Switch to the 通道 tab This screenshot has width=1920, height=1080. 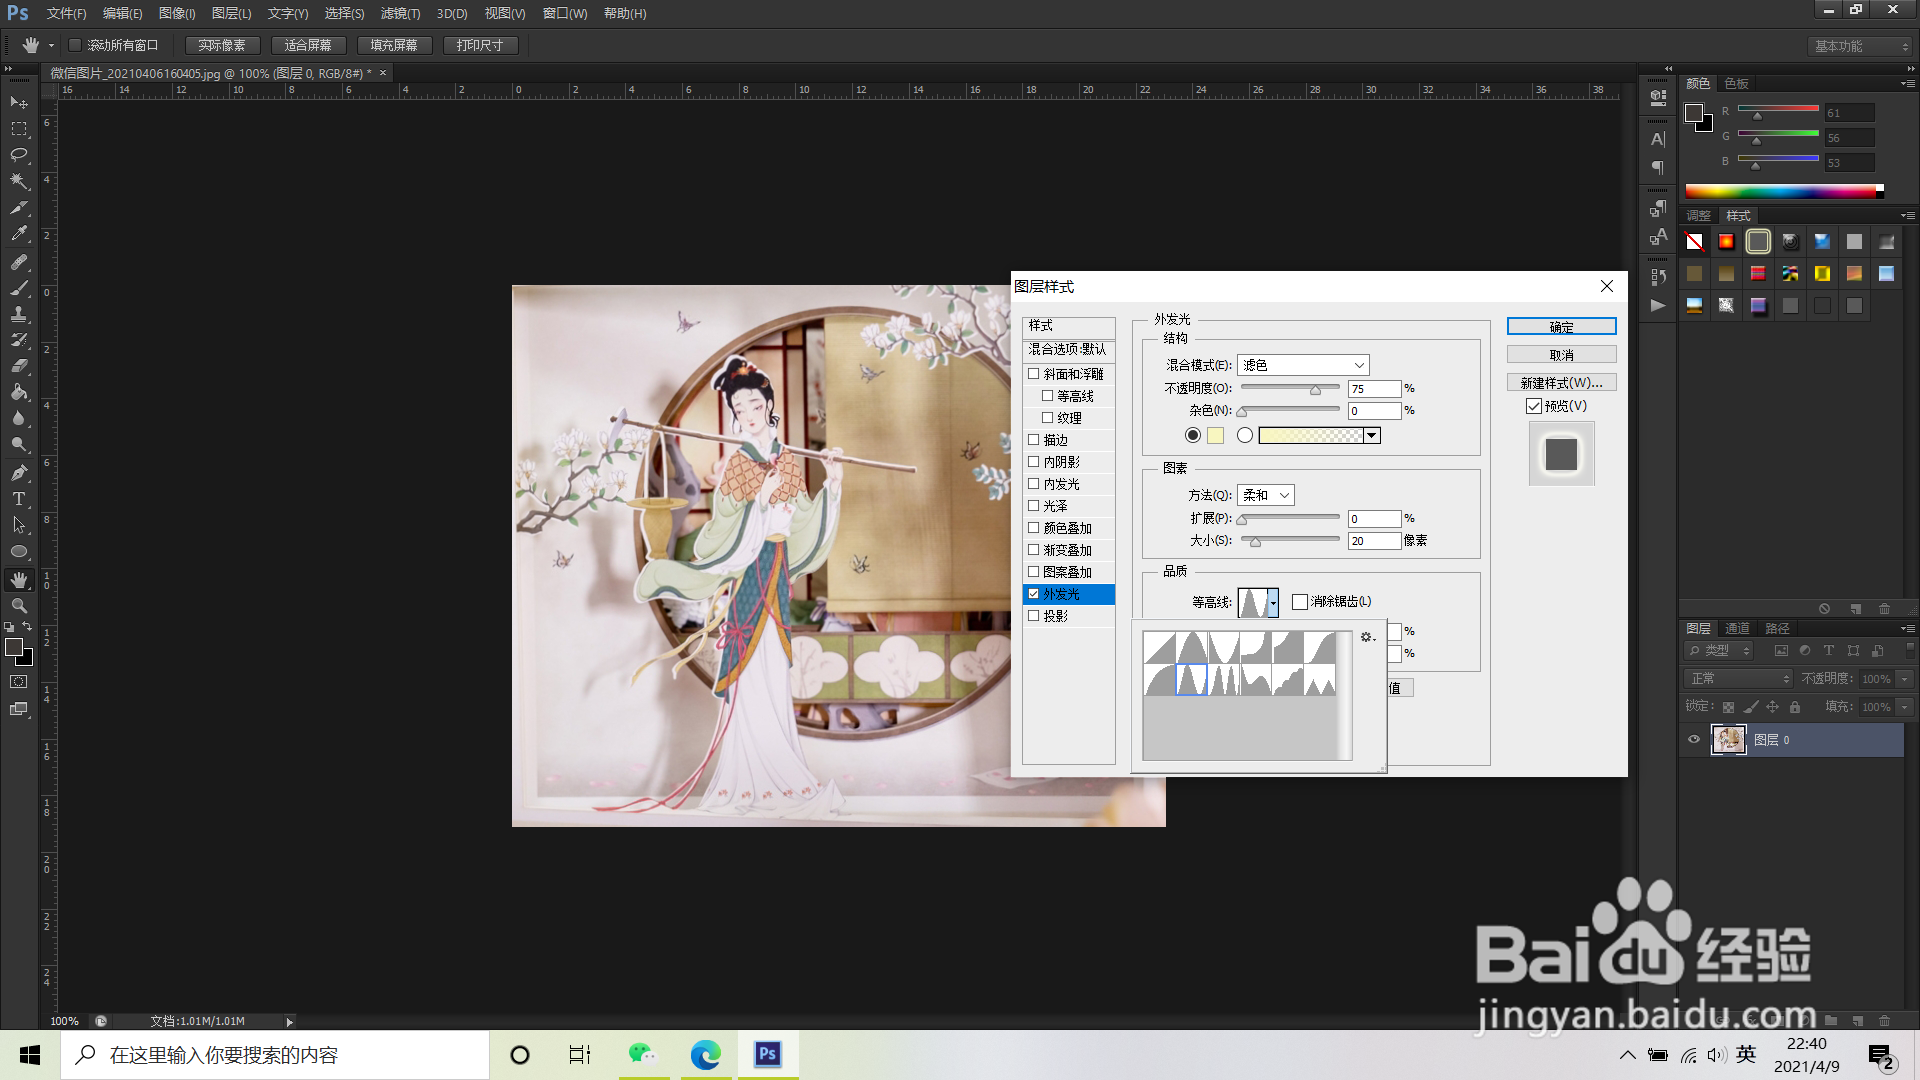(x=1737, y=628)
